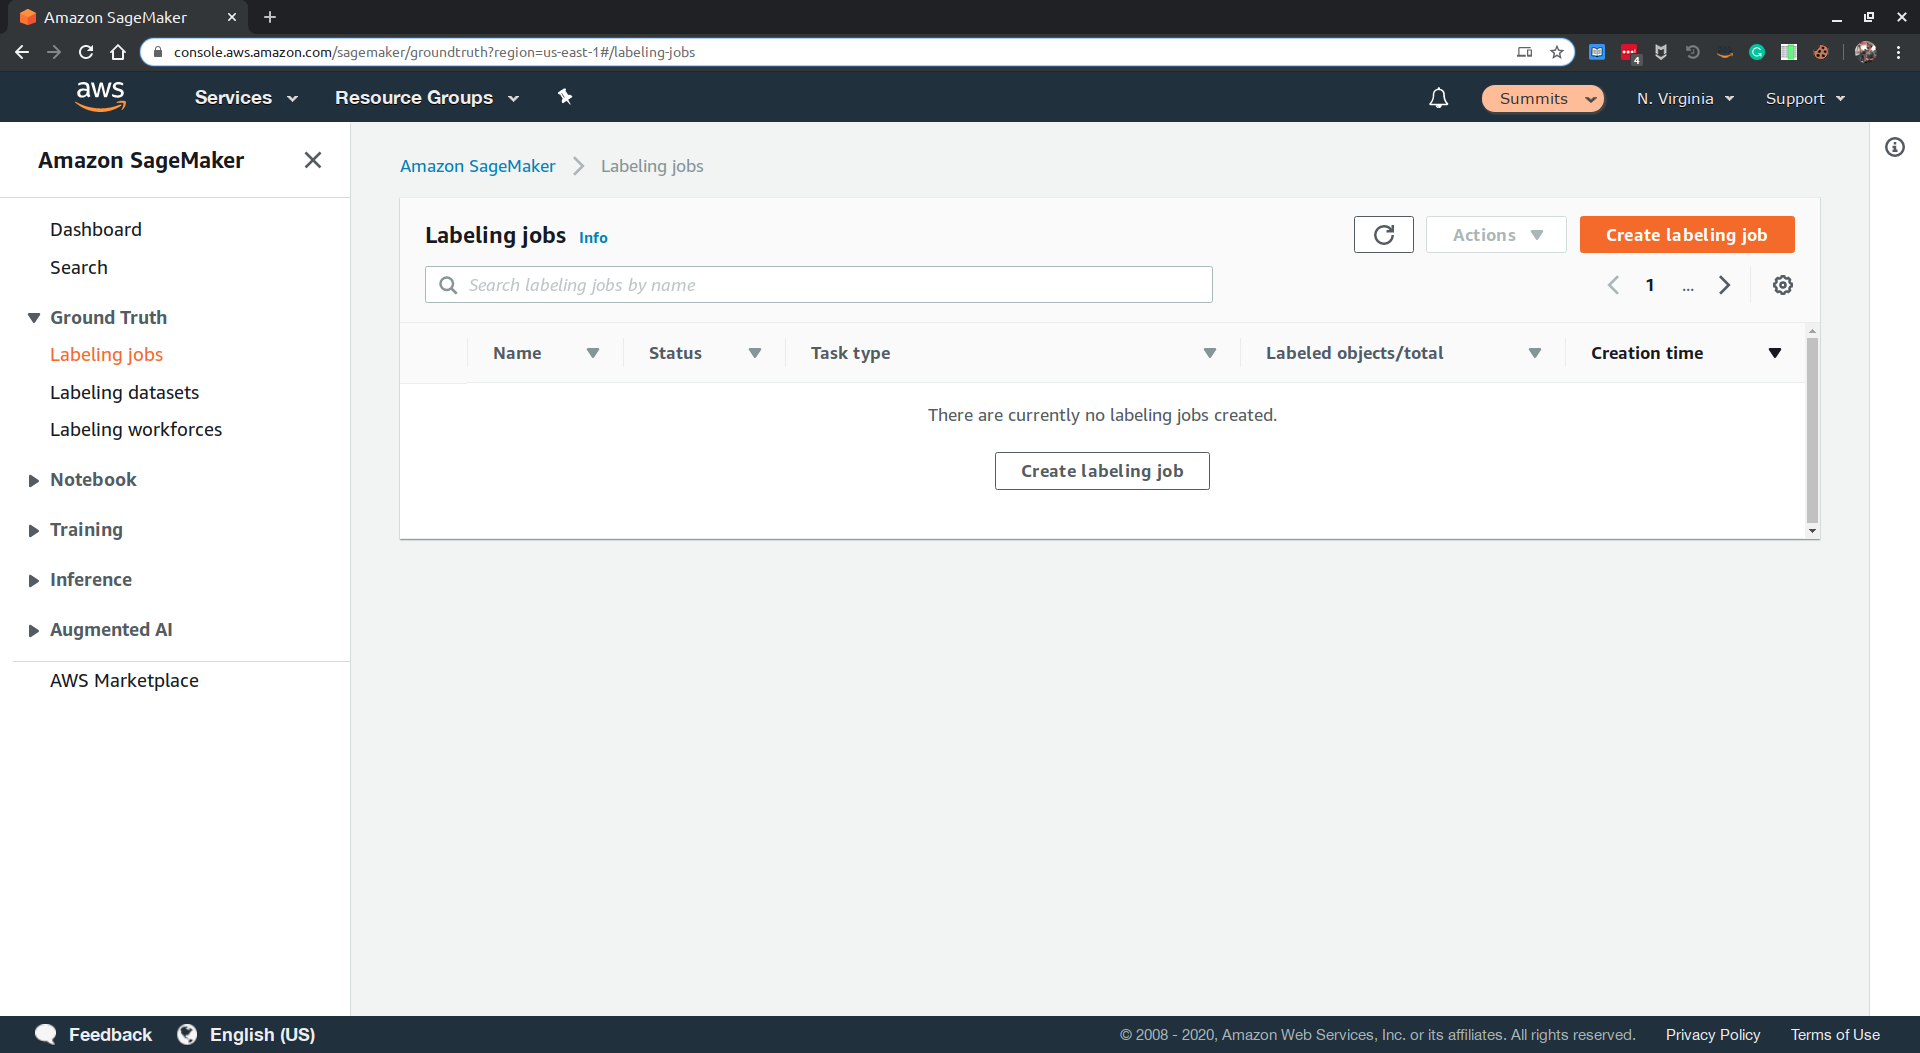The width and height of the screenshot is (1920, 1053).
Task: Click the magnifier icon in search box
Action: (x=448, y=285)
